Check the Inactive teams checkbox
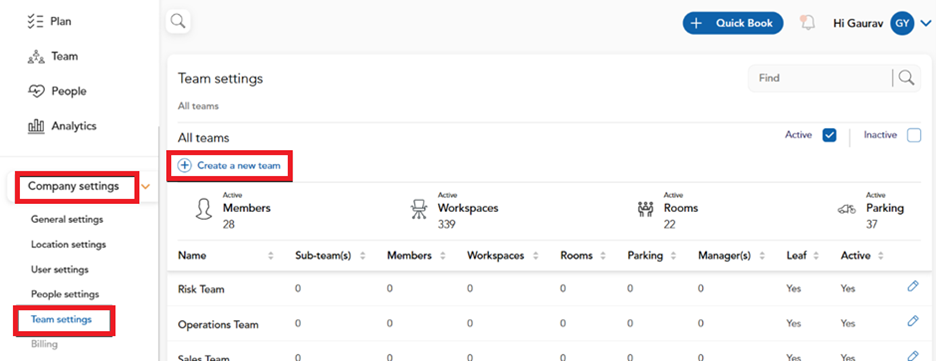Screen dimensions: 936x361 coord(914,135)
